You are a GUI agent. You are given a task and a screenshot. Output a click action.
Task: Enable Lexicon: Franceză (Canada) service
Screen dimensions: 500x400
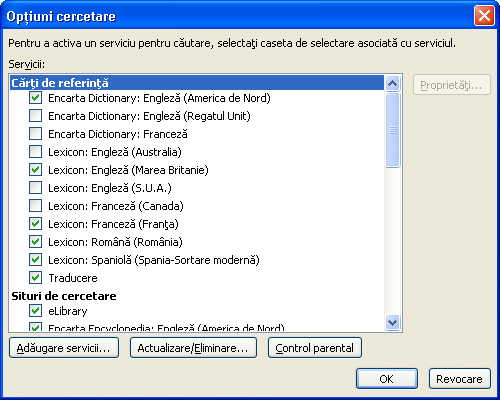coord(35,206)
